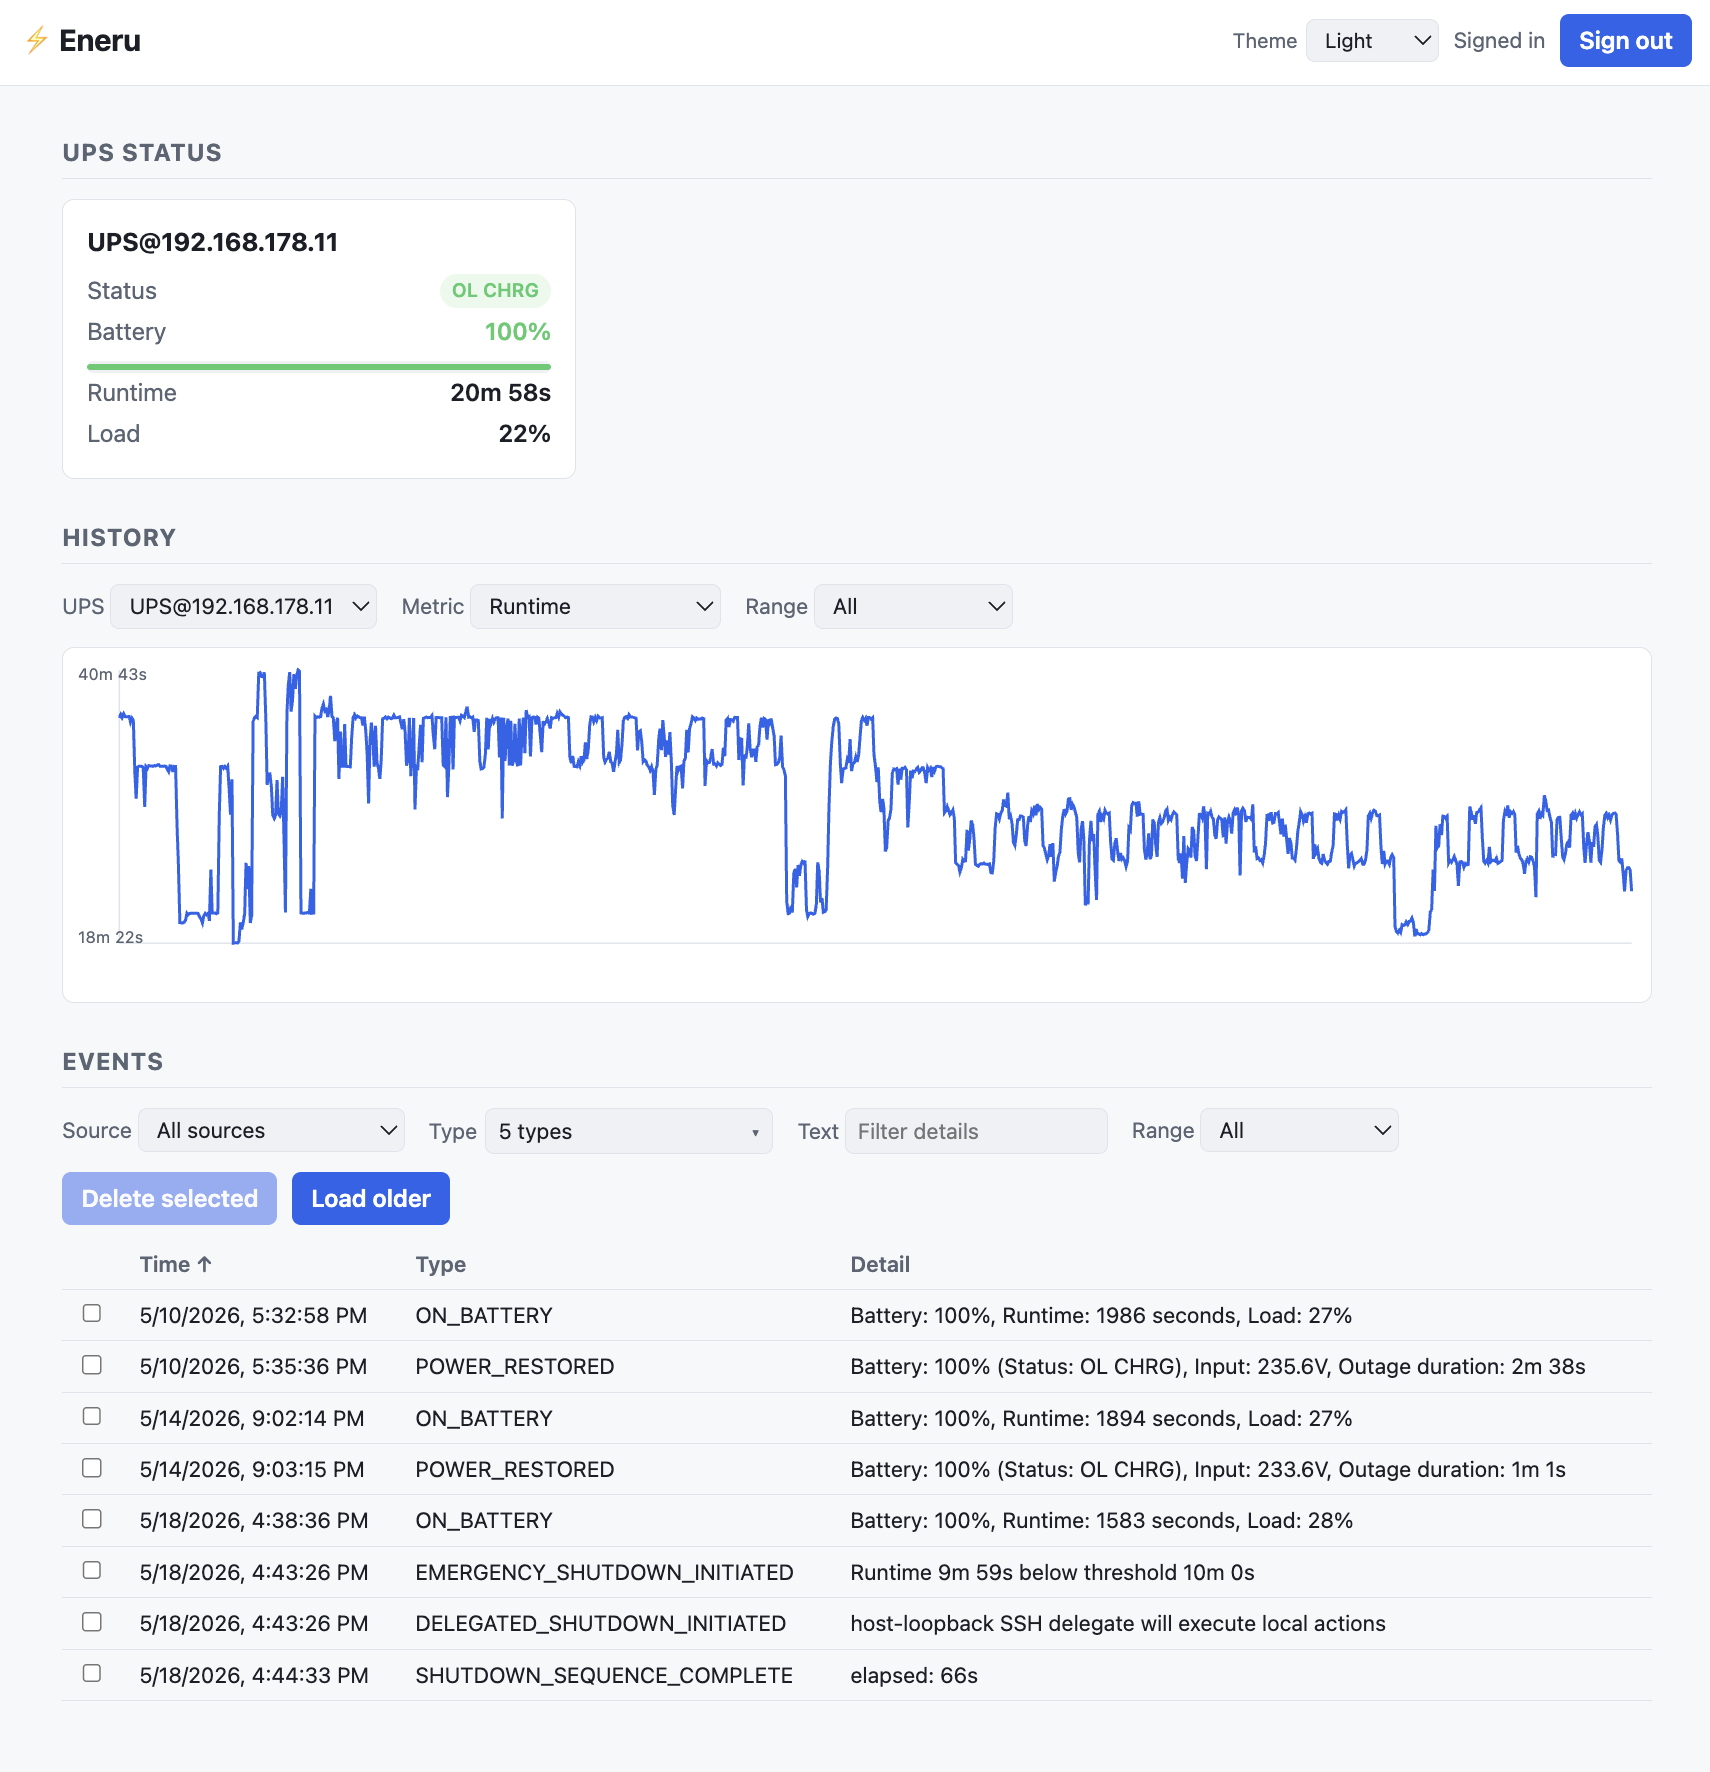1710x1772 pixels.
Task: Open the Events Source dropdown showing All sources
Action: click(271, 1131)
